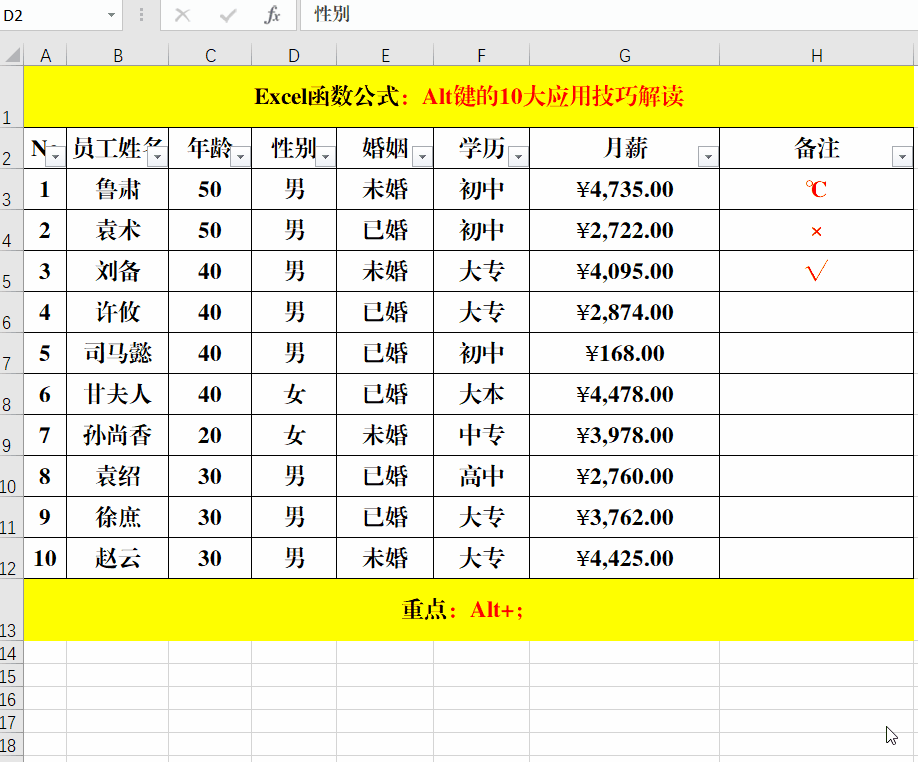Open the filter dropdown for 学历
The image size is (918, 762).
pyautogui.click(x=518, y=156)
